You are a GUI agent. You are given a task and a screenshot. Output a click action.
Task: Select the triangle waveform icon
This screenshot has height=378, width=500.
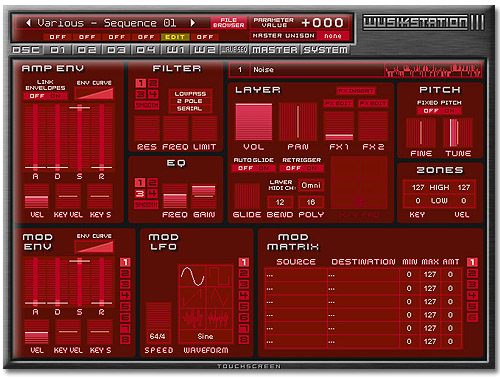[x=219, y=297]
